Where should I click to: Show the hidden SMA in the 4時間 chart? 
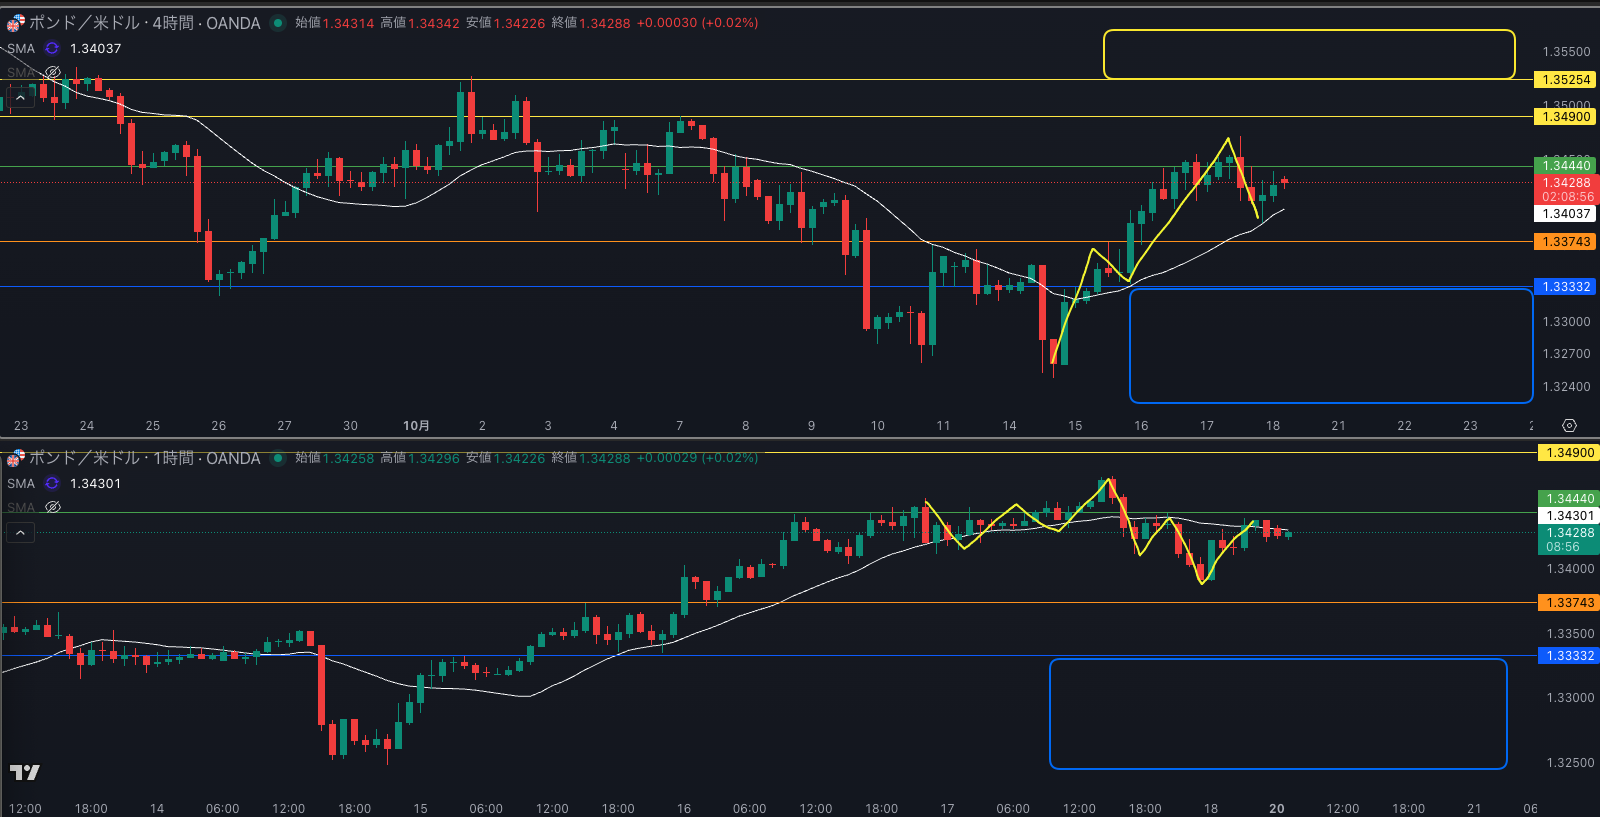click(53, 72)
